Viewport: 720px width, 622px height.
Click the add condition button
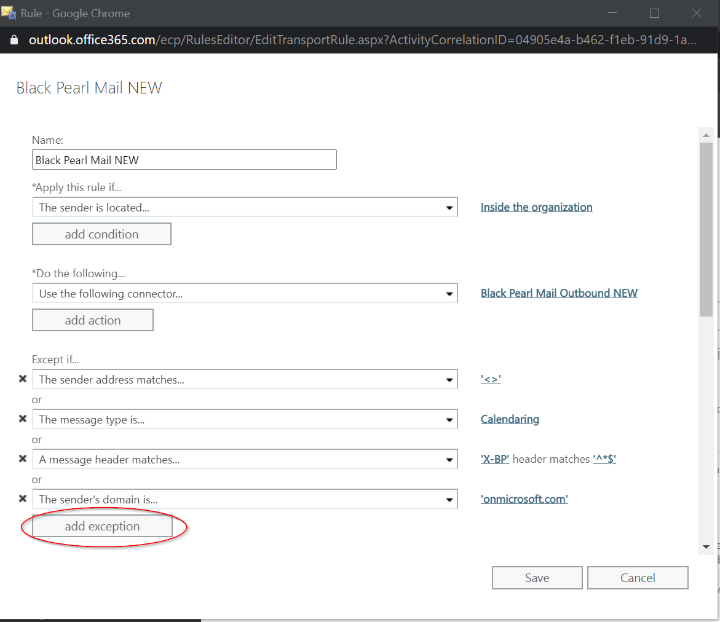101,234
